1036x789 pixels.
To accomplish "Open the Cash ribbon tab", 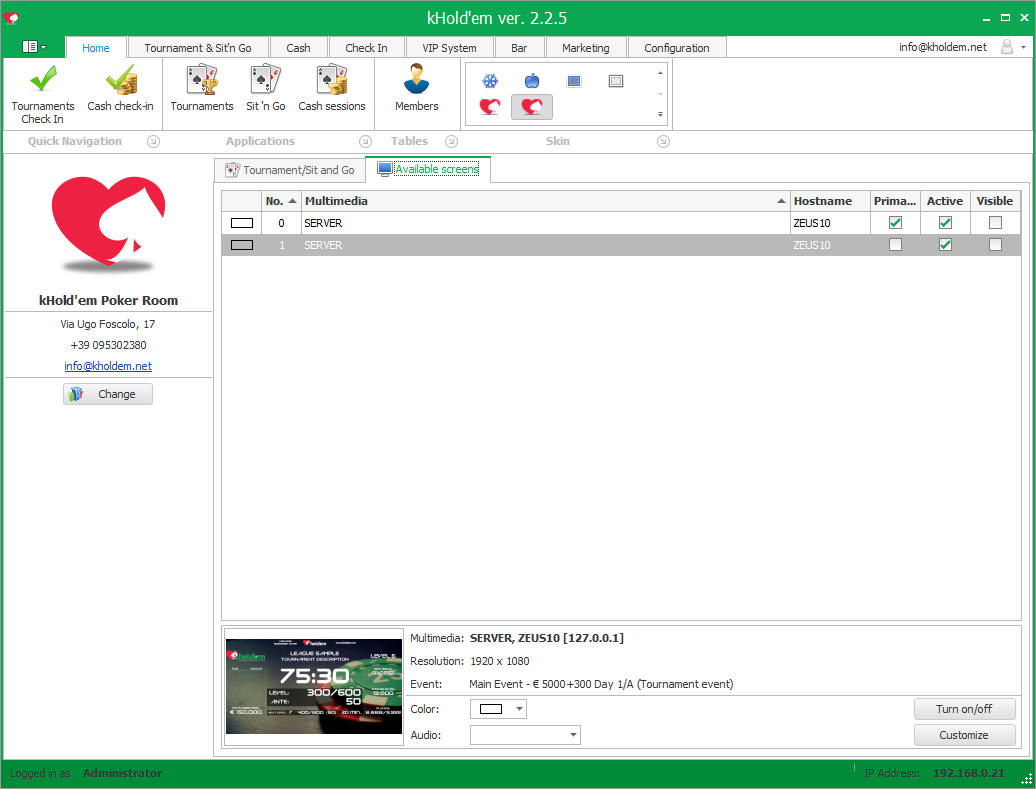I will (x=298, y=48).
